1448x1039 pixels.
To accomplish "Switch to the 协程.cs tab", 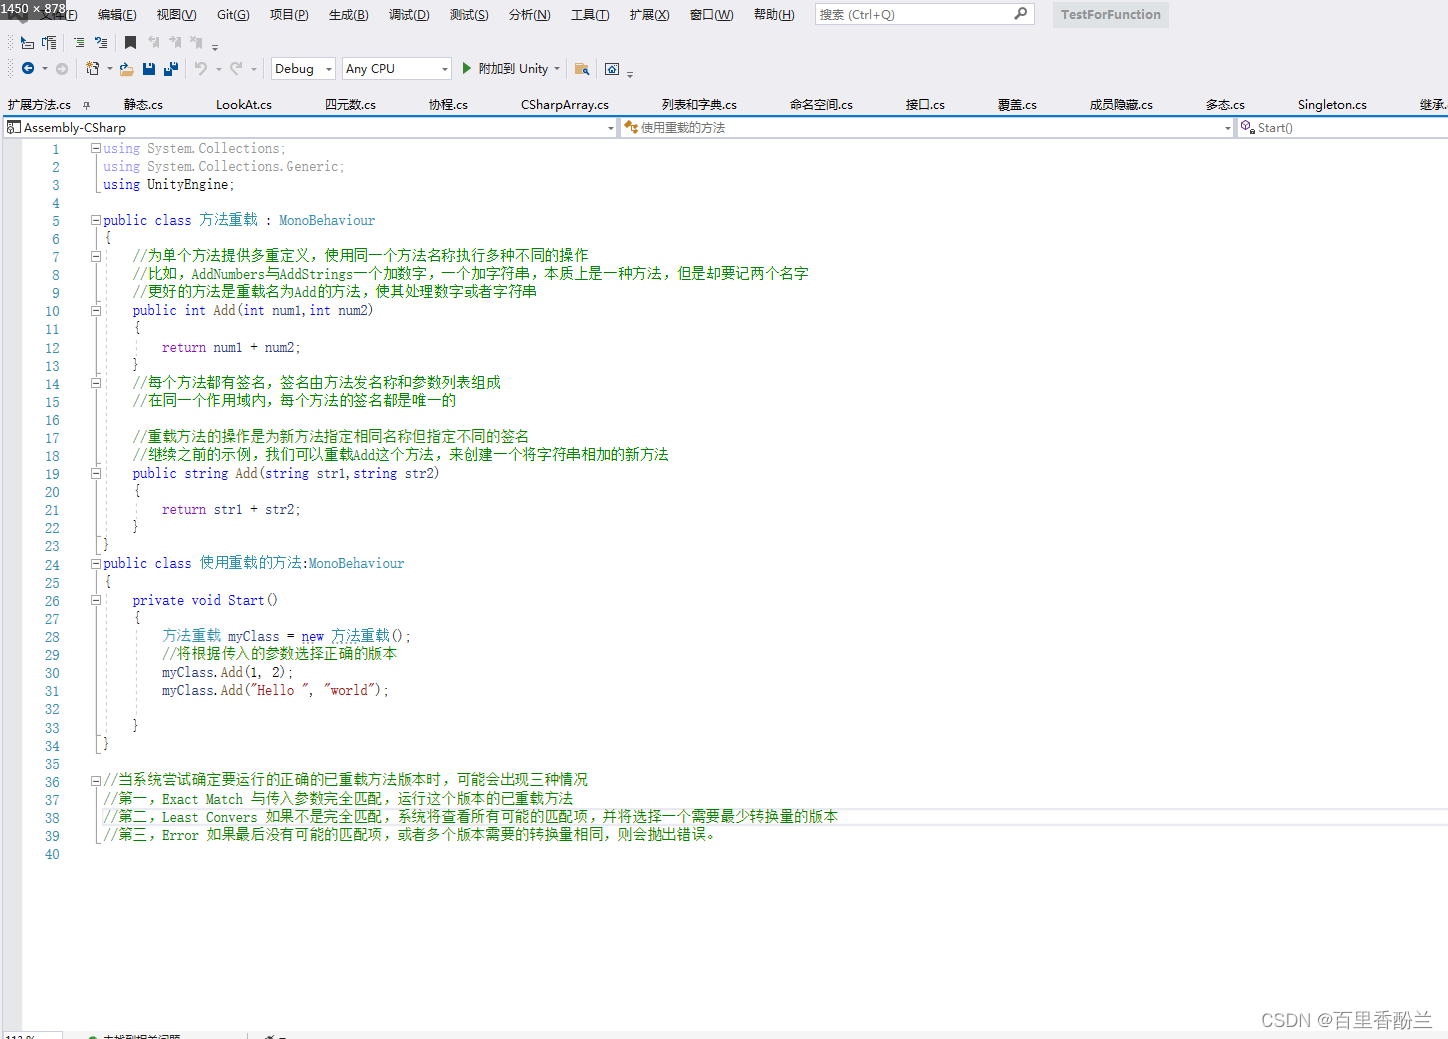I will [x=448, y=105].
